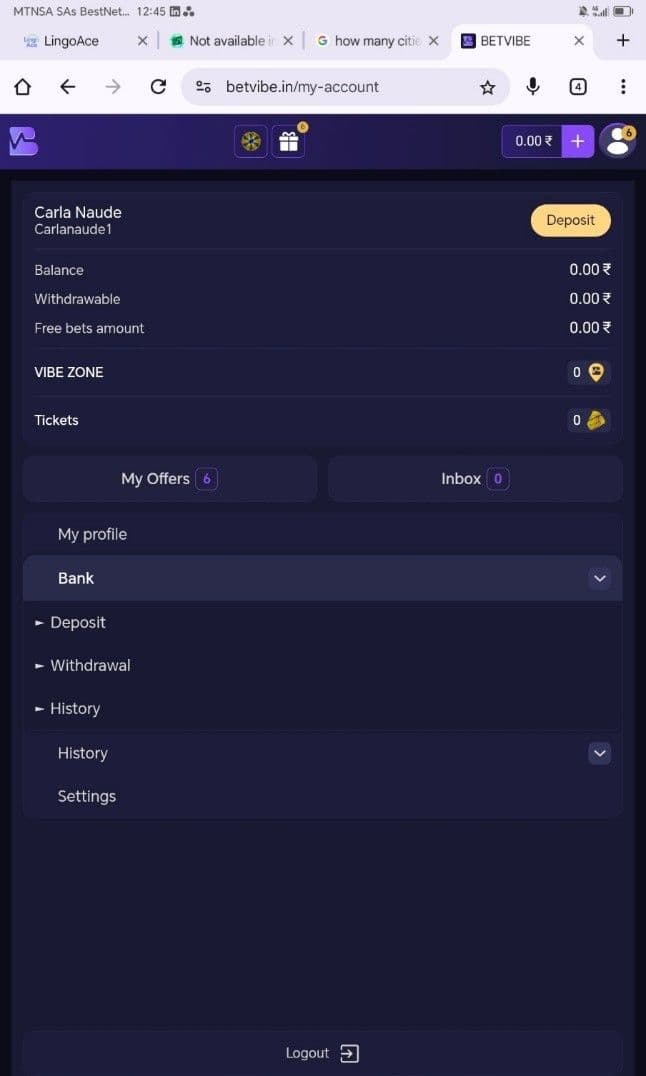Tap the microphone icon in the address bar

533,87
